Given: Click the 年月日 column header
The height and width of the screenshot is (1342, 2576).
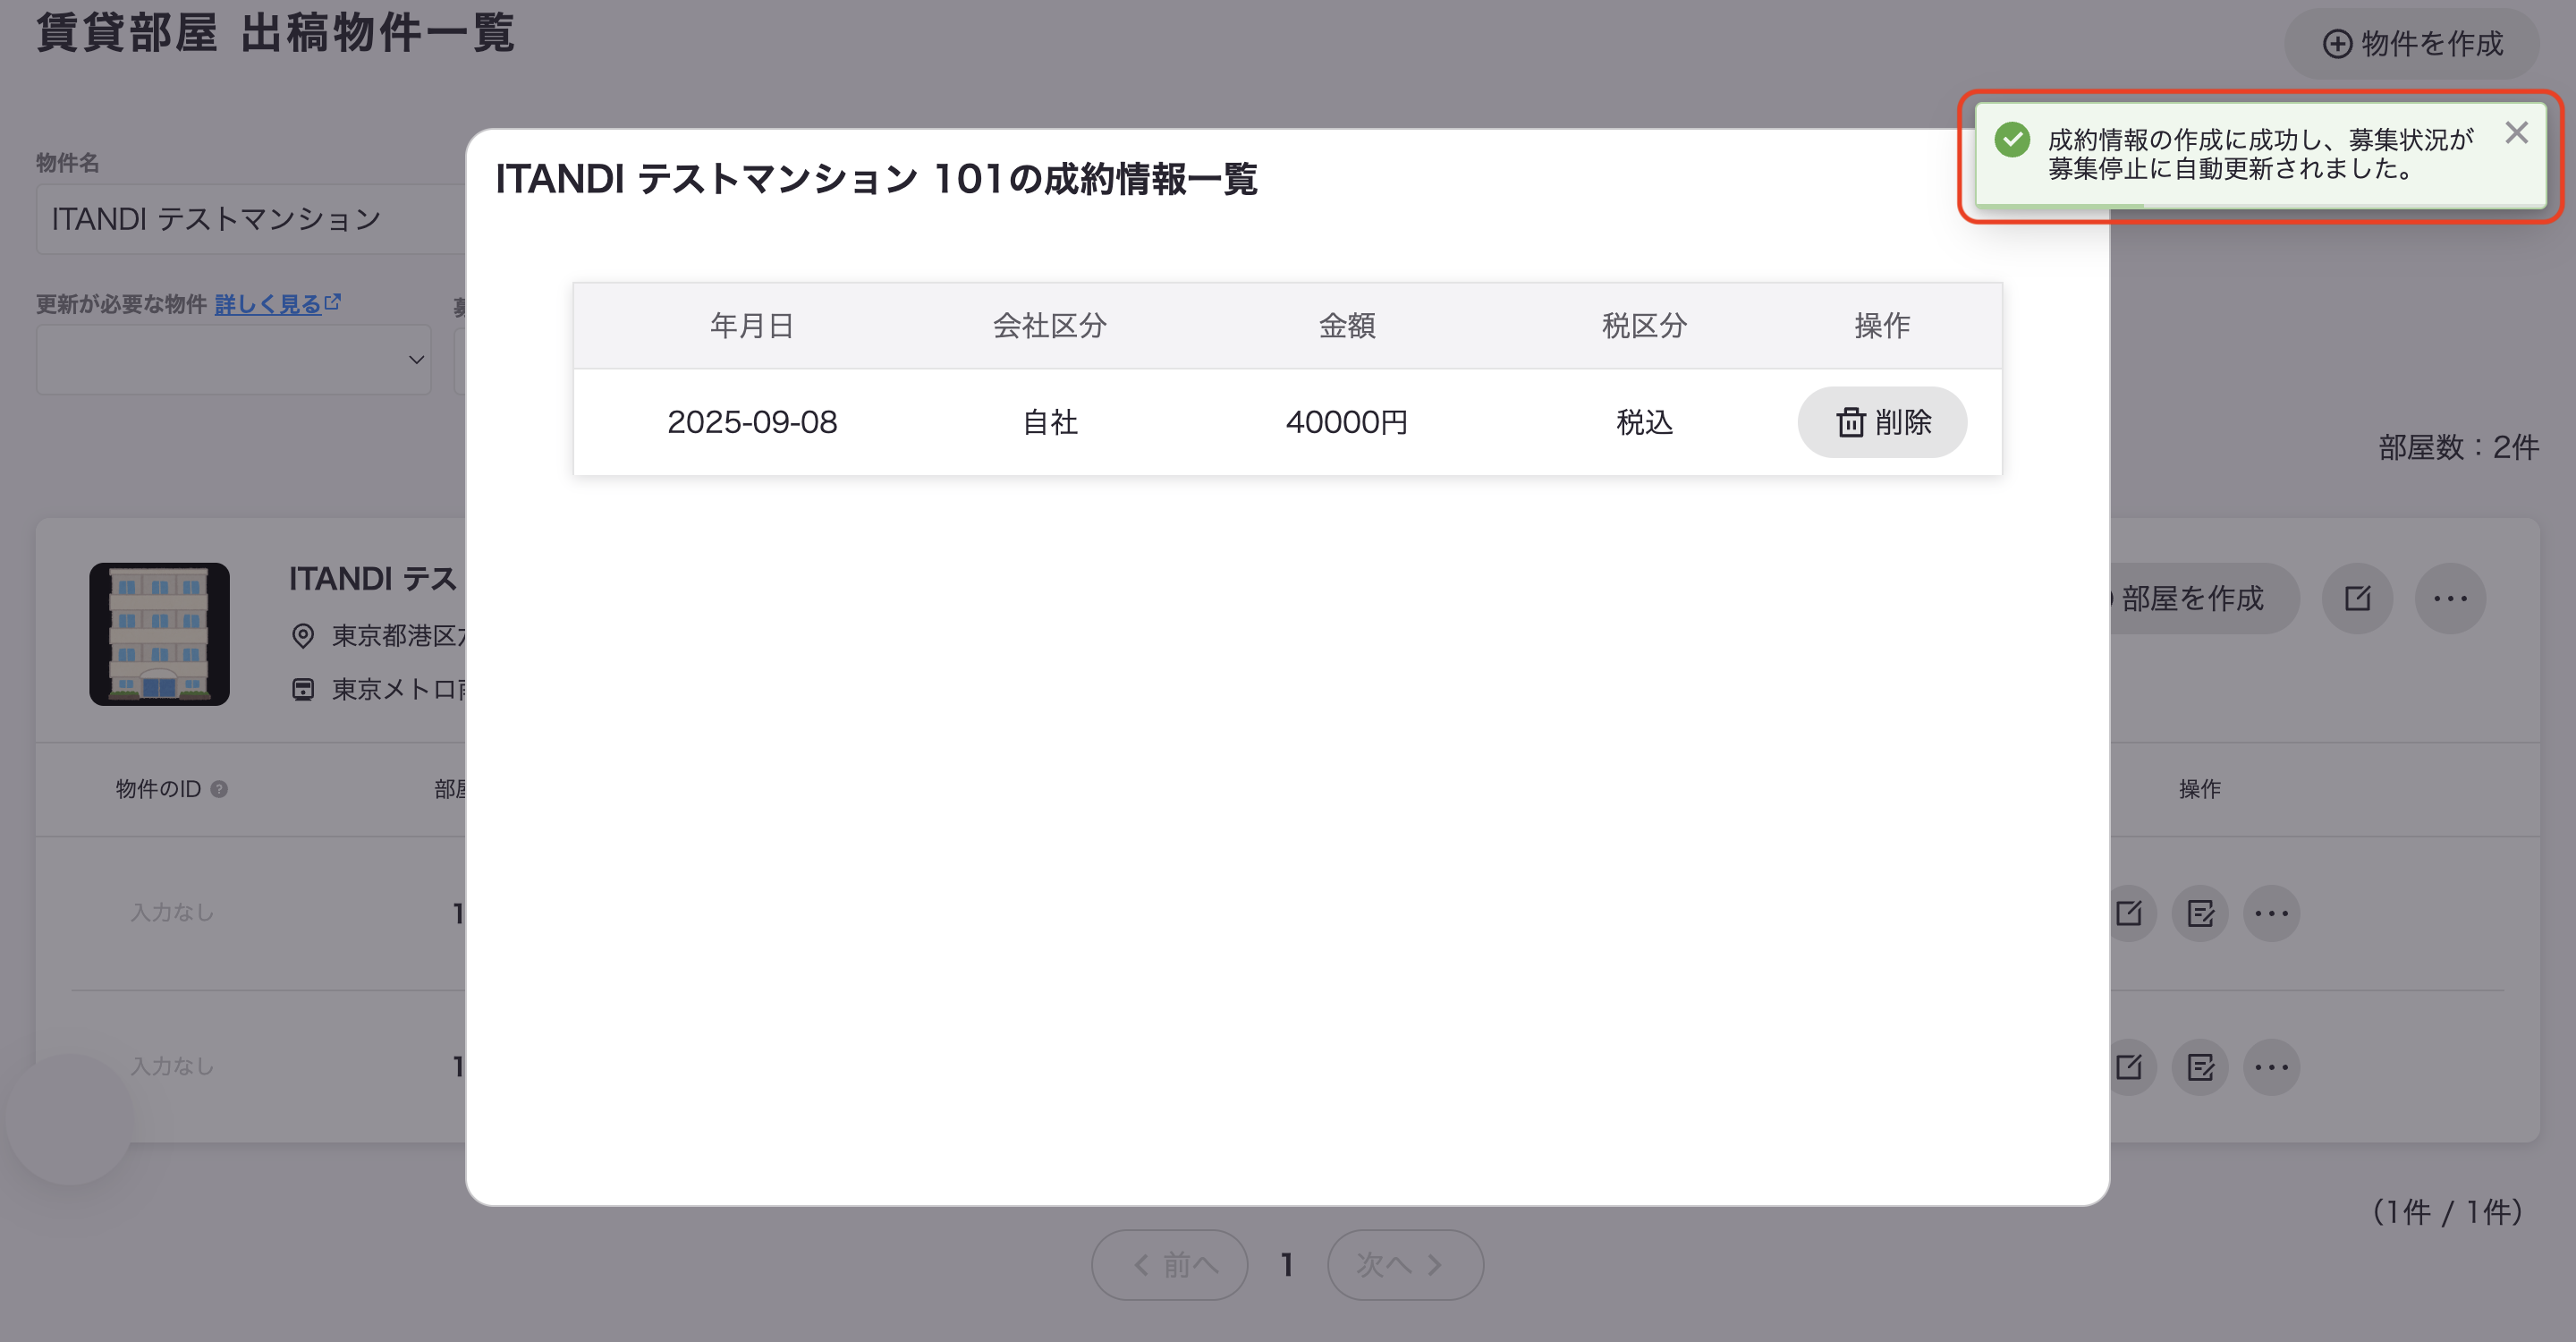Looking at the screenshot, I should point(752,325).
